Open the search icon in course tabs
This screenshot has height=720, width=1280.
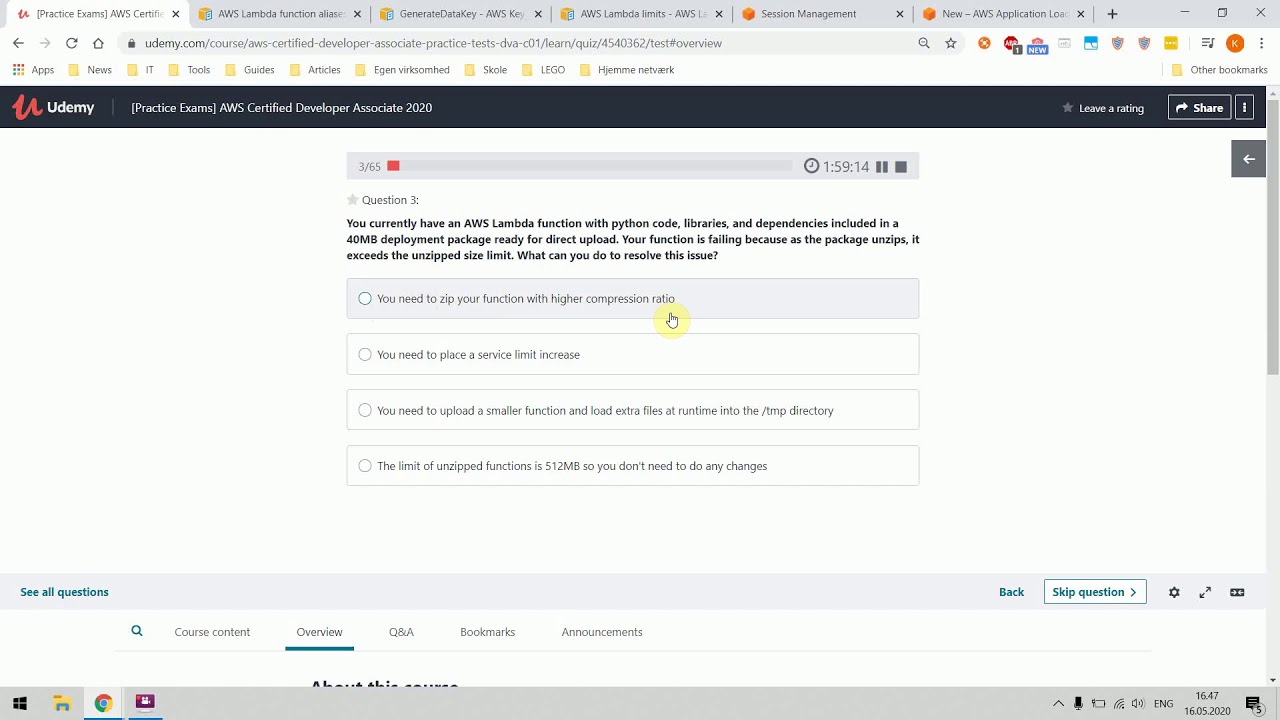pos(137,631)
